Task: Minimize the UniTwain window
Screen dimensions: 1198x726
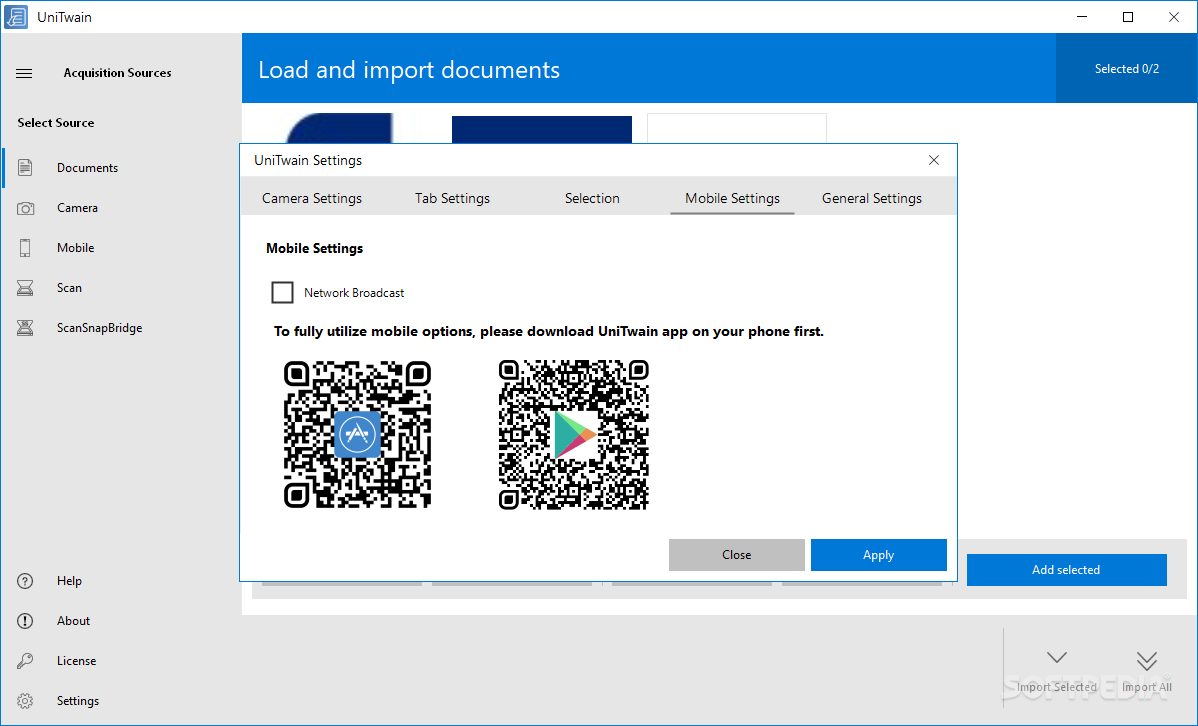Action: click(x=1082, y=17)
